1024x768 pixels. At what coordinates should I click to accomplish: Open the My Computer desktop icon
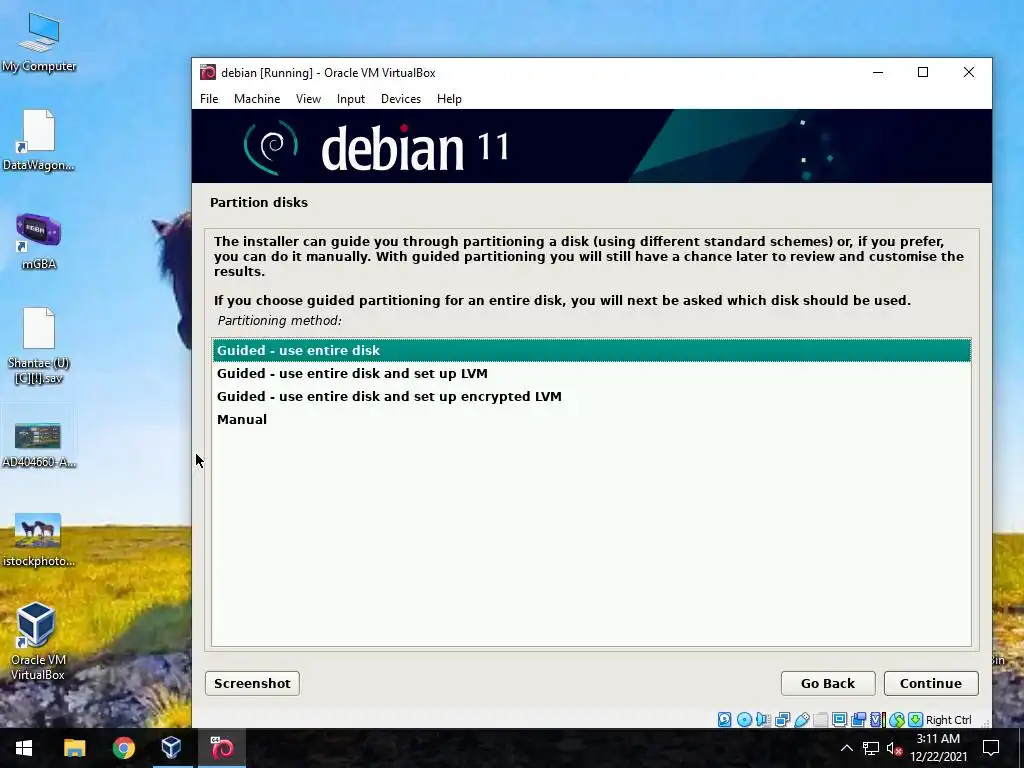coord(39,42)
